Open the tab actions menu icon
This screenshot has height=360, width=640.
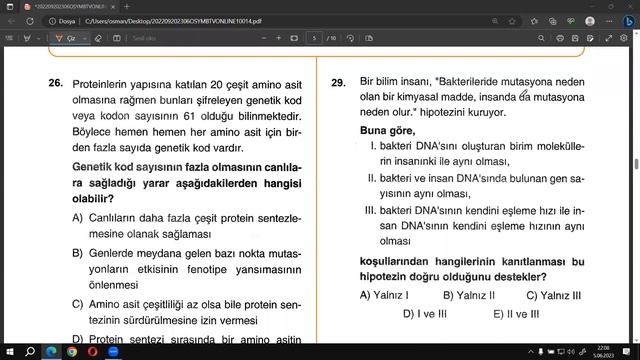pos(10,7)
